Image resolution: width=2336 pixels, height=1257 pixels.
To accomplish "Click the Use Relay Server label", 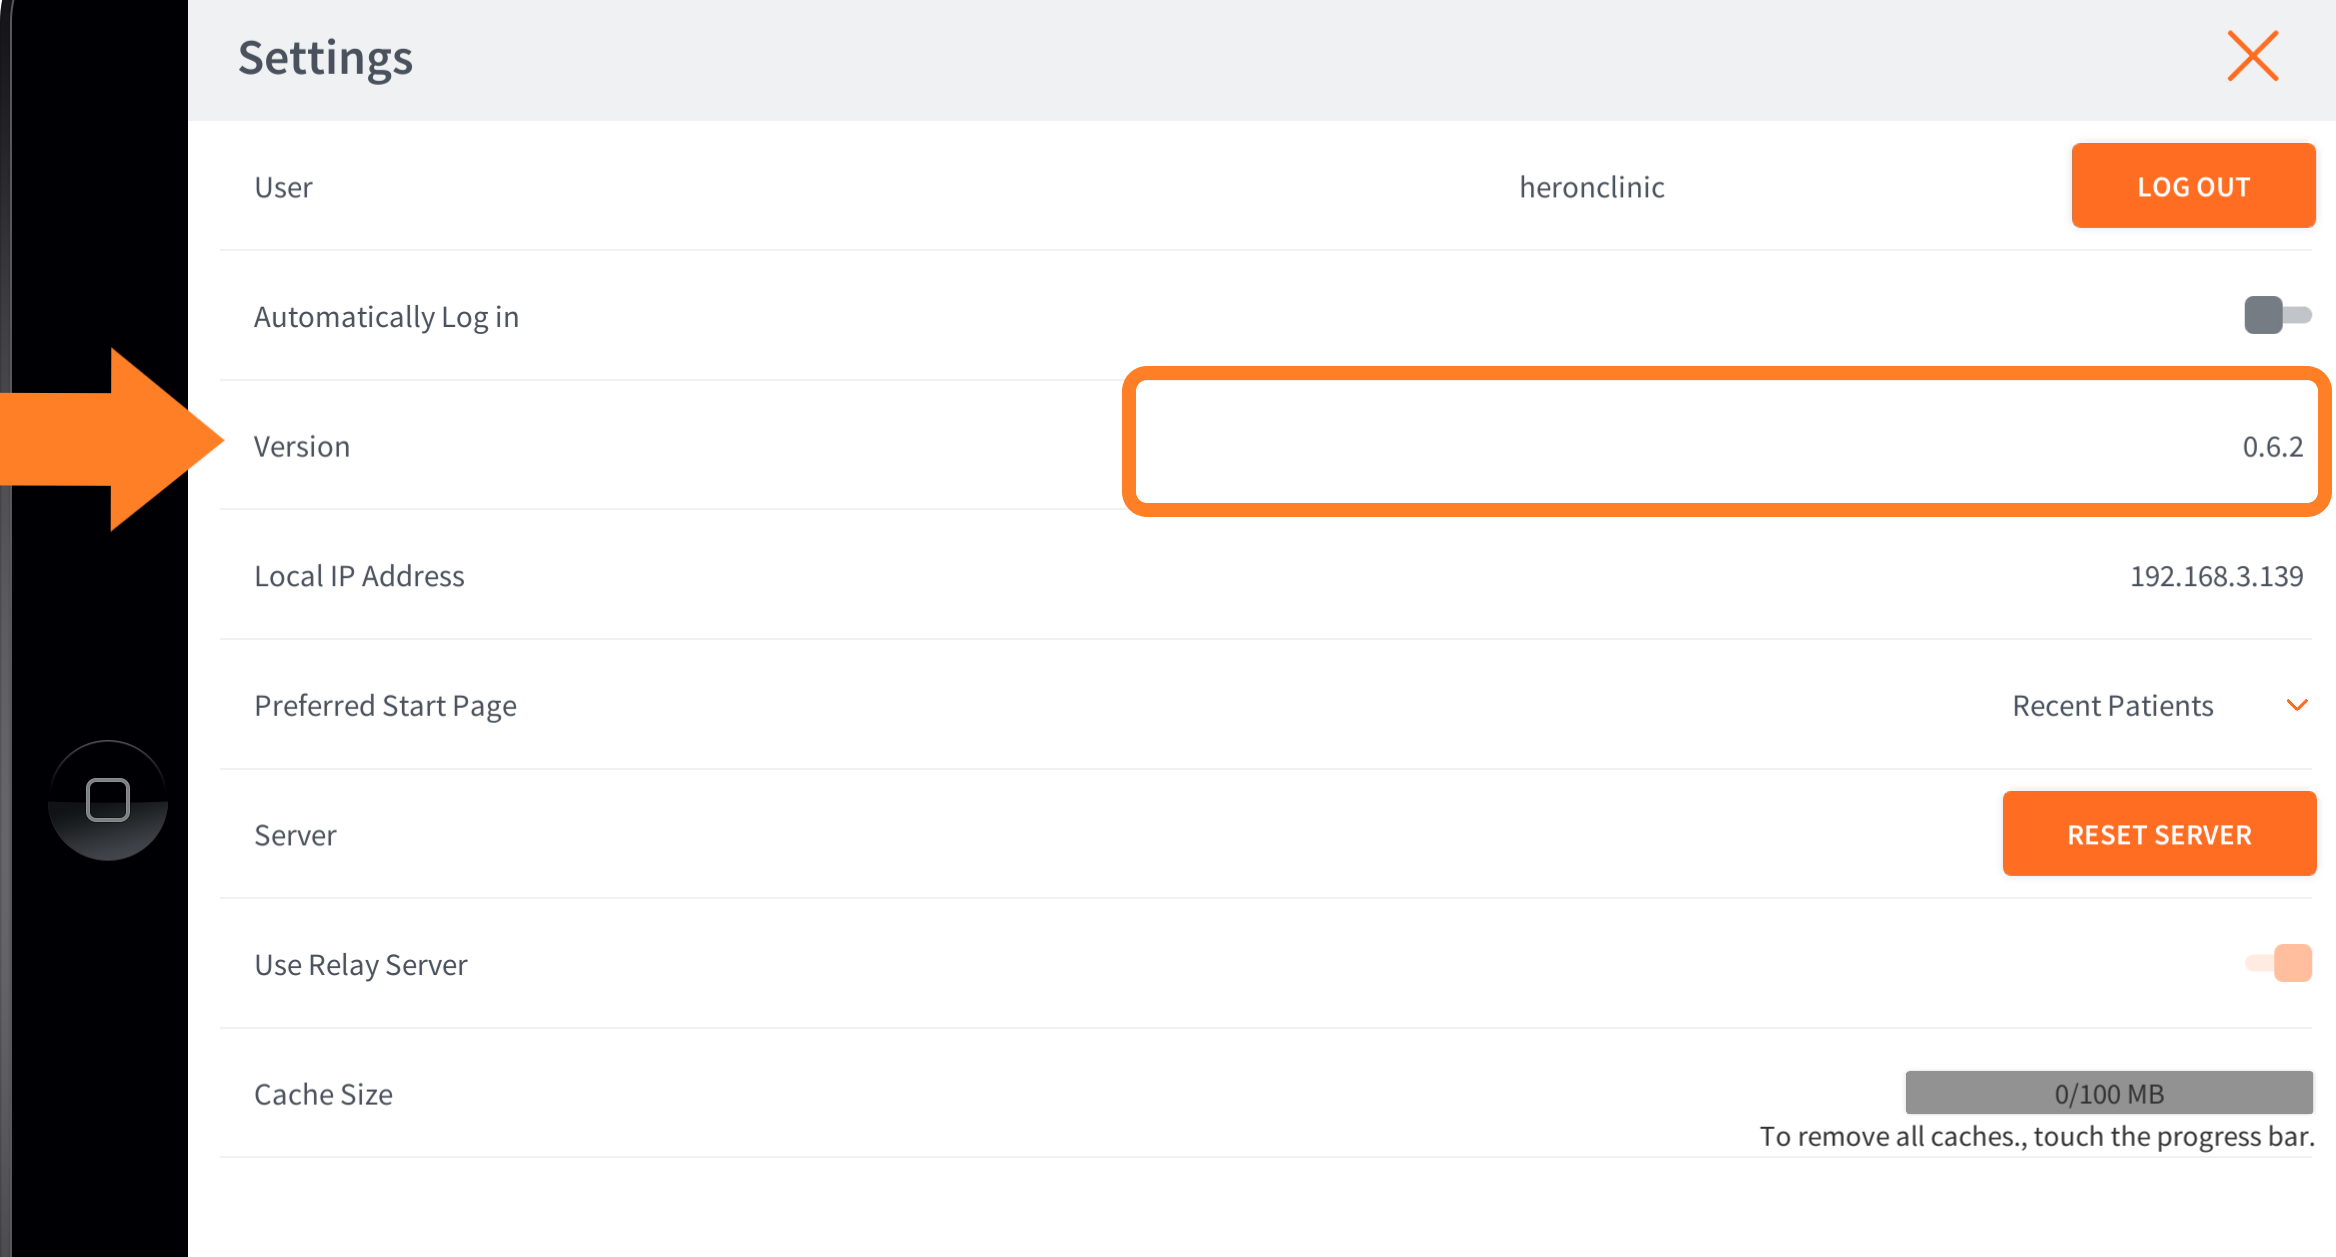I will point(360,965).
